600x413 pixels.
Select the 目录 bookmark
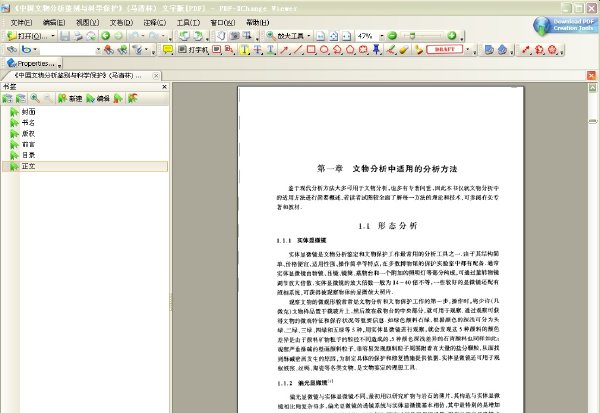coord(28,155)
